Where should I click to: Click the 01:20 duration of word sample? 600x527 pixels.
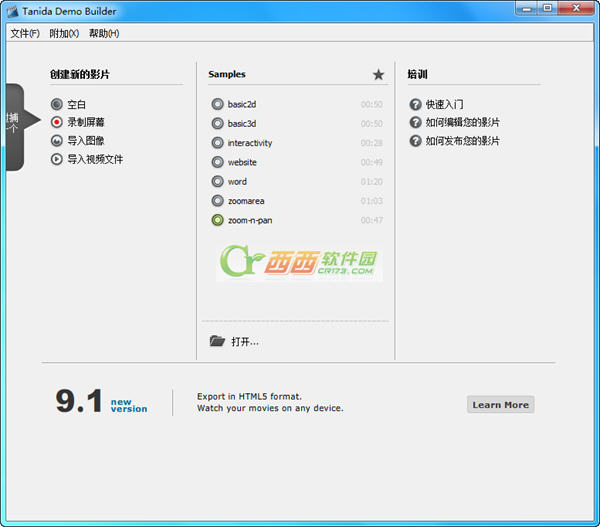coord(372,181)
